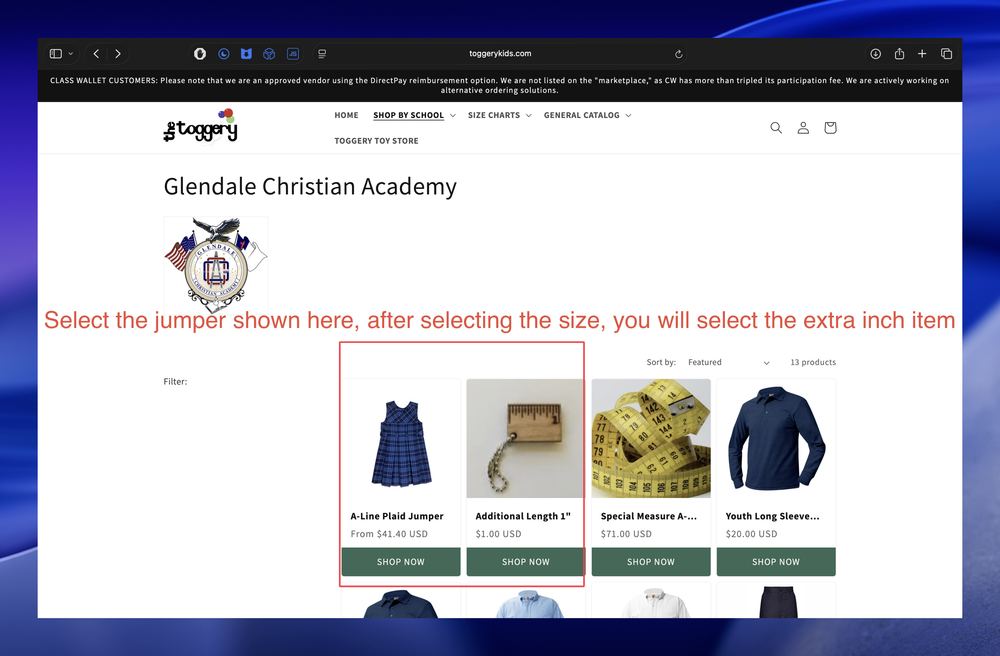Click SHOP NOW under Additional Length 1"

[x=526, y=562]
